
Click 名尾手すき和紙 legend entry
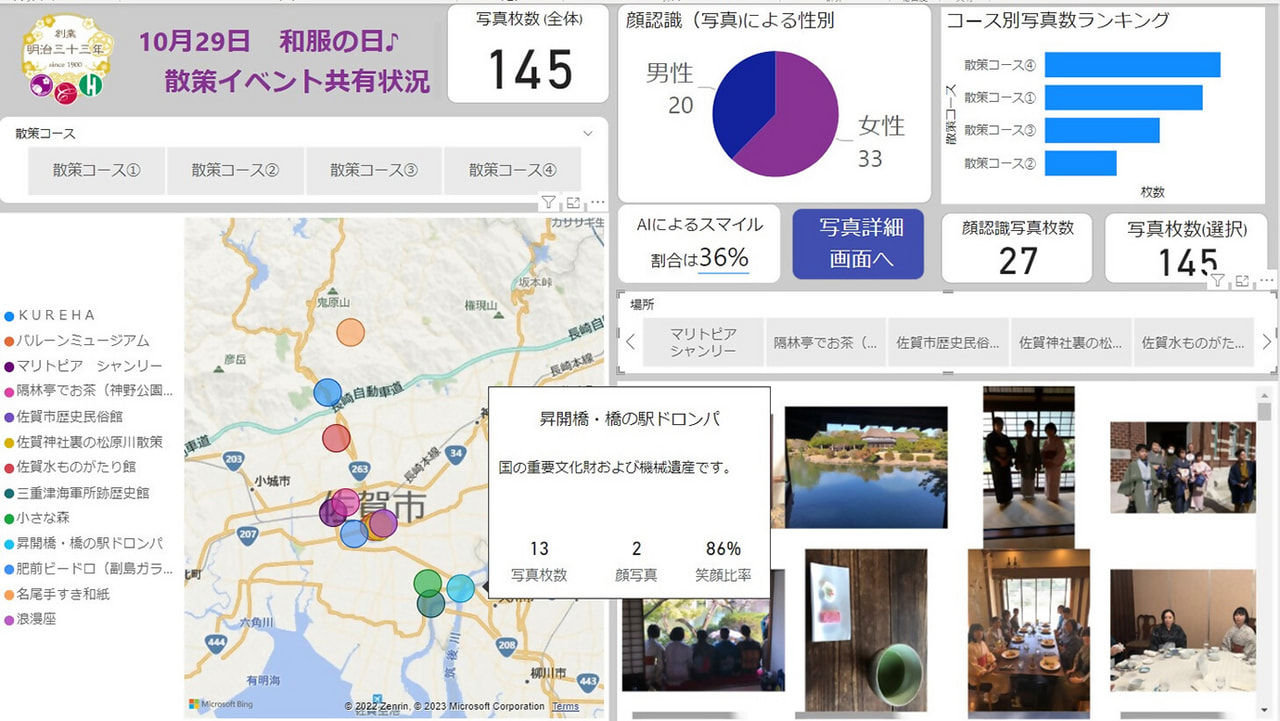(57, 594)
